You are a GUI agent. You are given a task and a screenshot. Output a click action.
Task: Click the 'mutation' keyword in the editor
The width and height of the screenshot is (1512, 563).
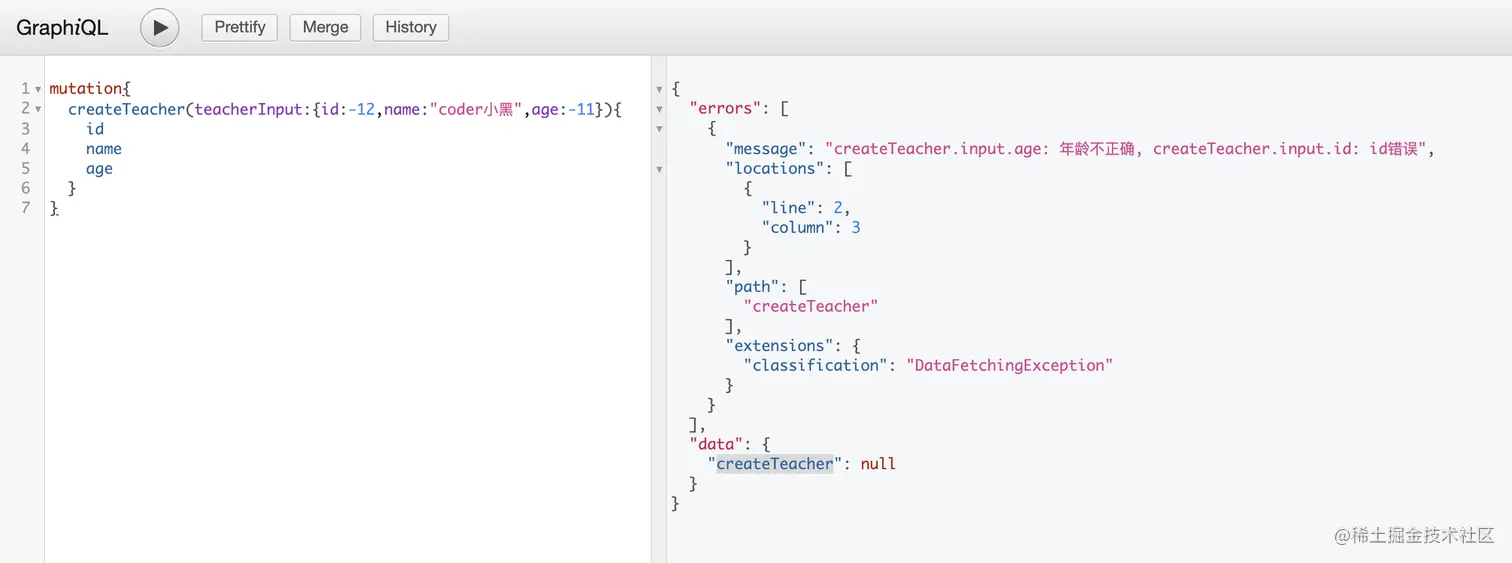tap(86, 89)
